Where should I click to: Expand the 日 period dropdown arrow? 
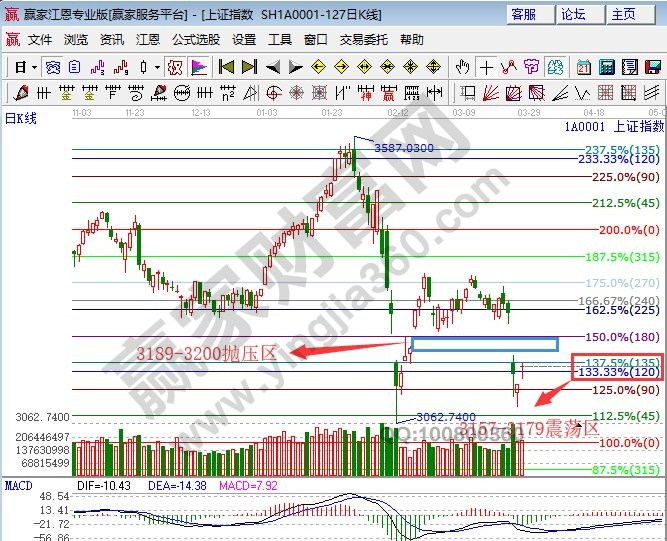tap(34, 68)
